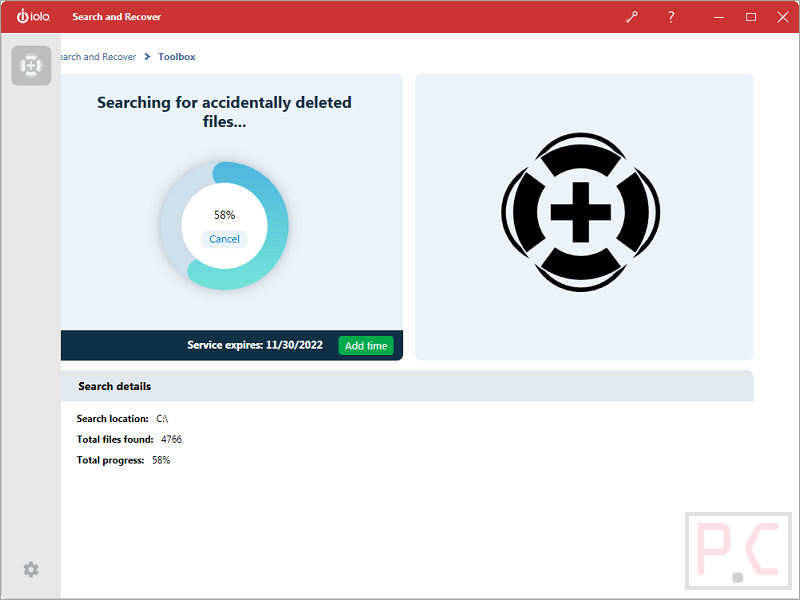Click the Add time button
This screenshot has height=600, width=800.
pos(366,345)
